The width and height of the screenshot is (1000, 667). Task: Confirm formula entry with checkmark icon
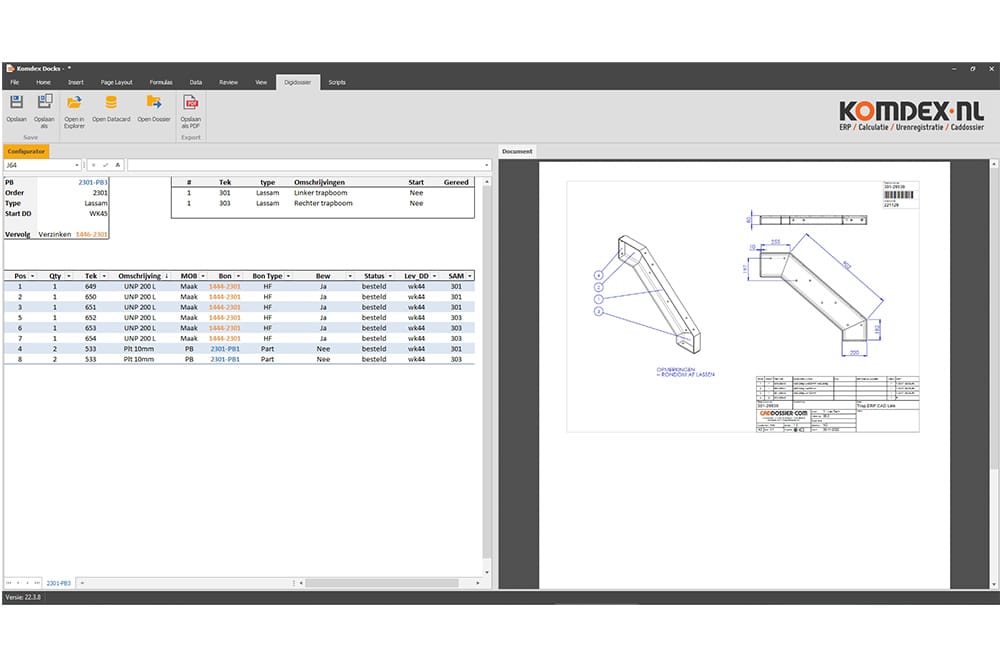pos(105,165)
